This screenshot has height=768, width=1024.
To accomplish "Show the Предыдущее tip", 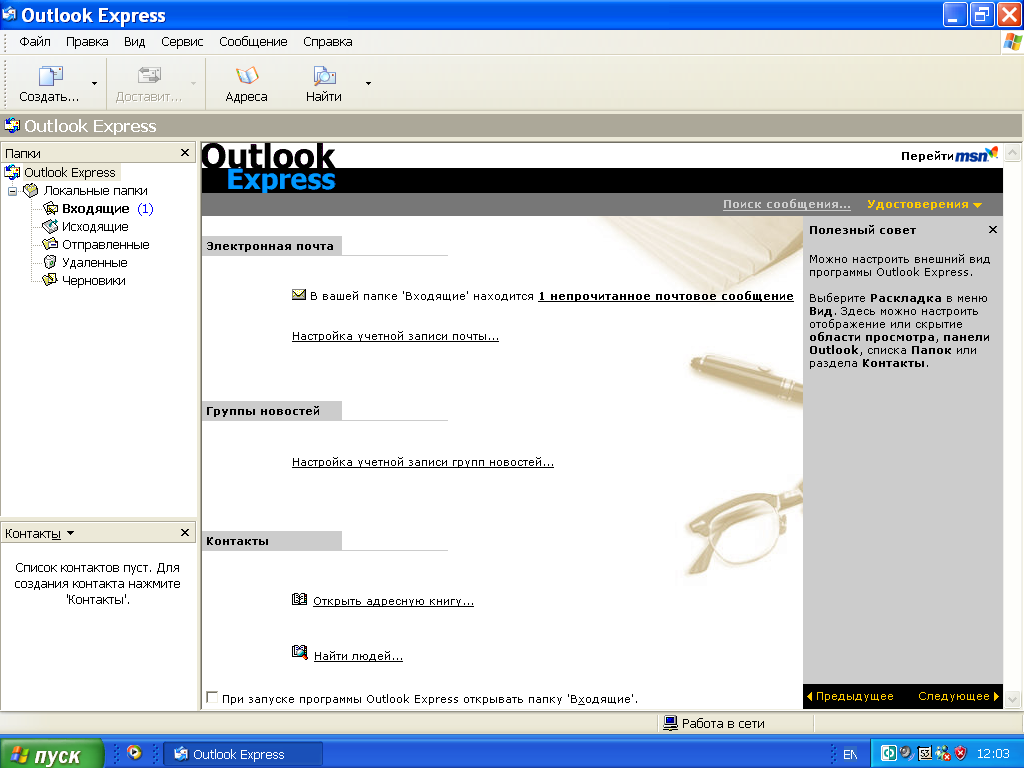I will (x=850, y=696).
